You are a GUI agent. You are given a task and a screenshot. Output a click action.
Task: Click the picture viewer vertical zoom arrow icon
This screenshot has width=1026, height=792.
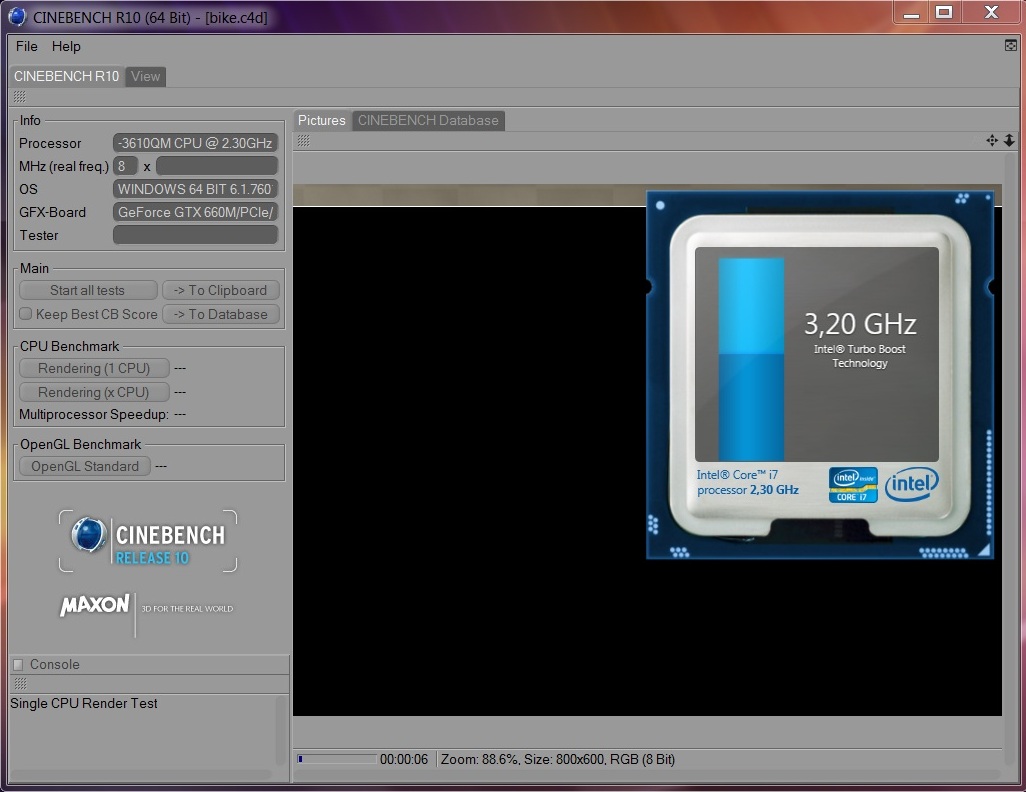tap(1009, 140)
